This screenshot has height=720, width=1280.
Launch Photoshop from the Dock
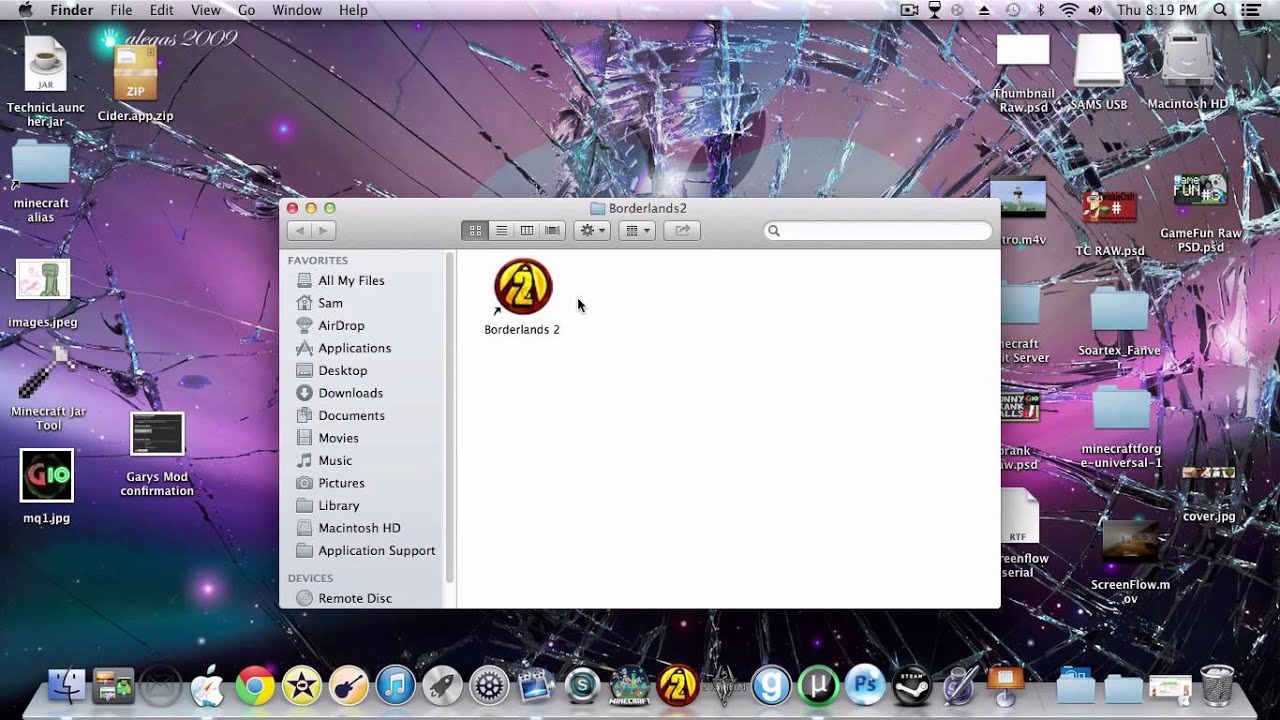pos(865,686)
